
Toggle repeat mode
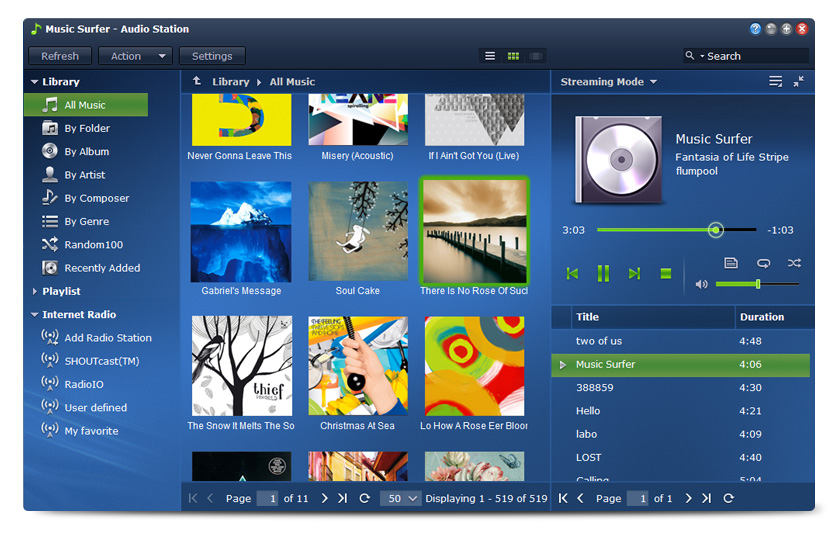click(763, 263)
